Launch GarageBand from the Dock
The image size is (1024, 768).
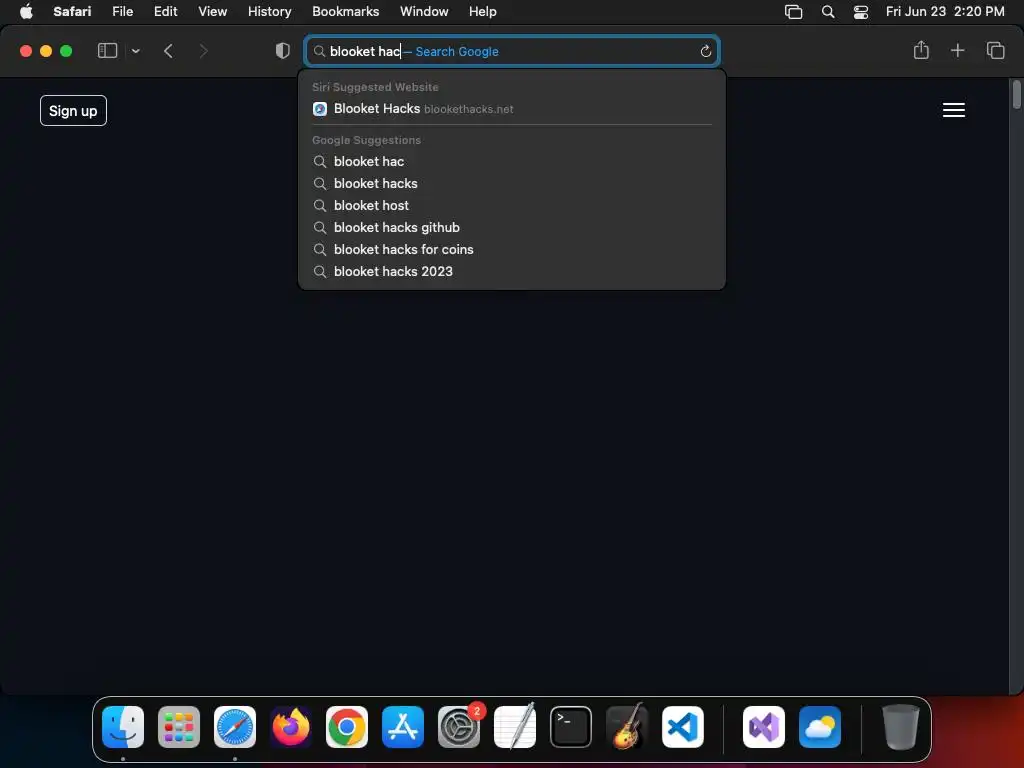coord(627,726)
